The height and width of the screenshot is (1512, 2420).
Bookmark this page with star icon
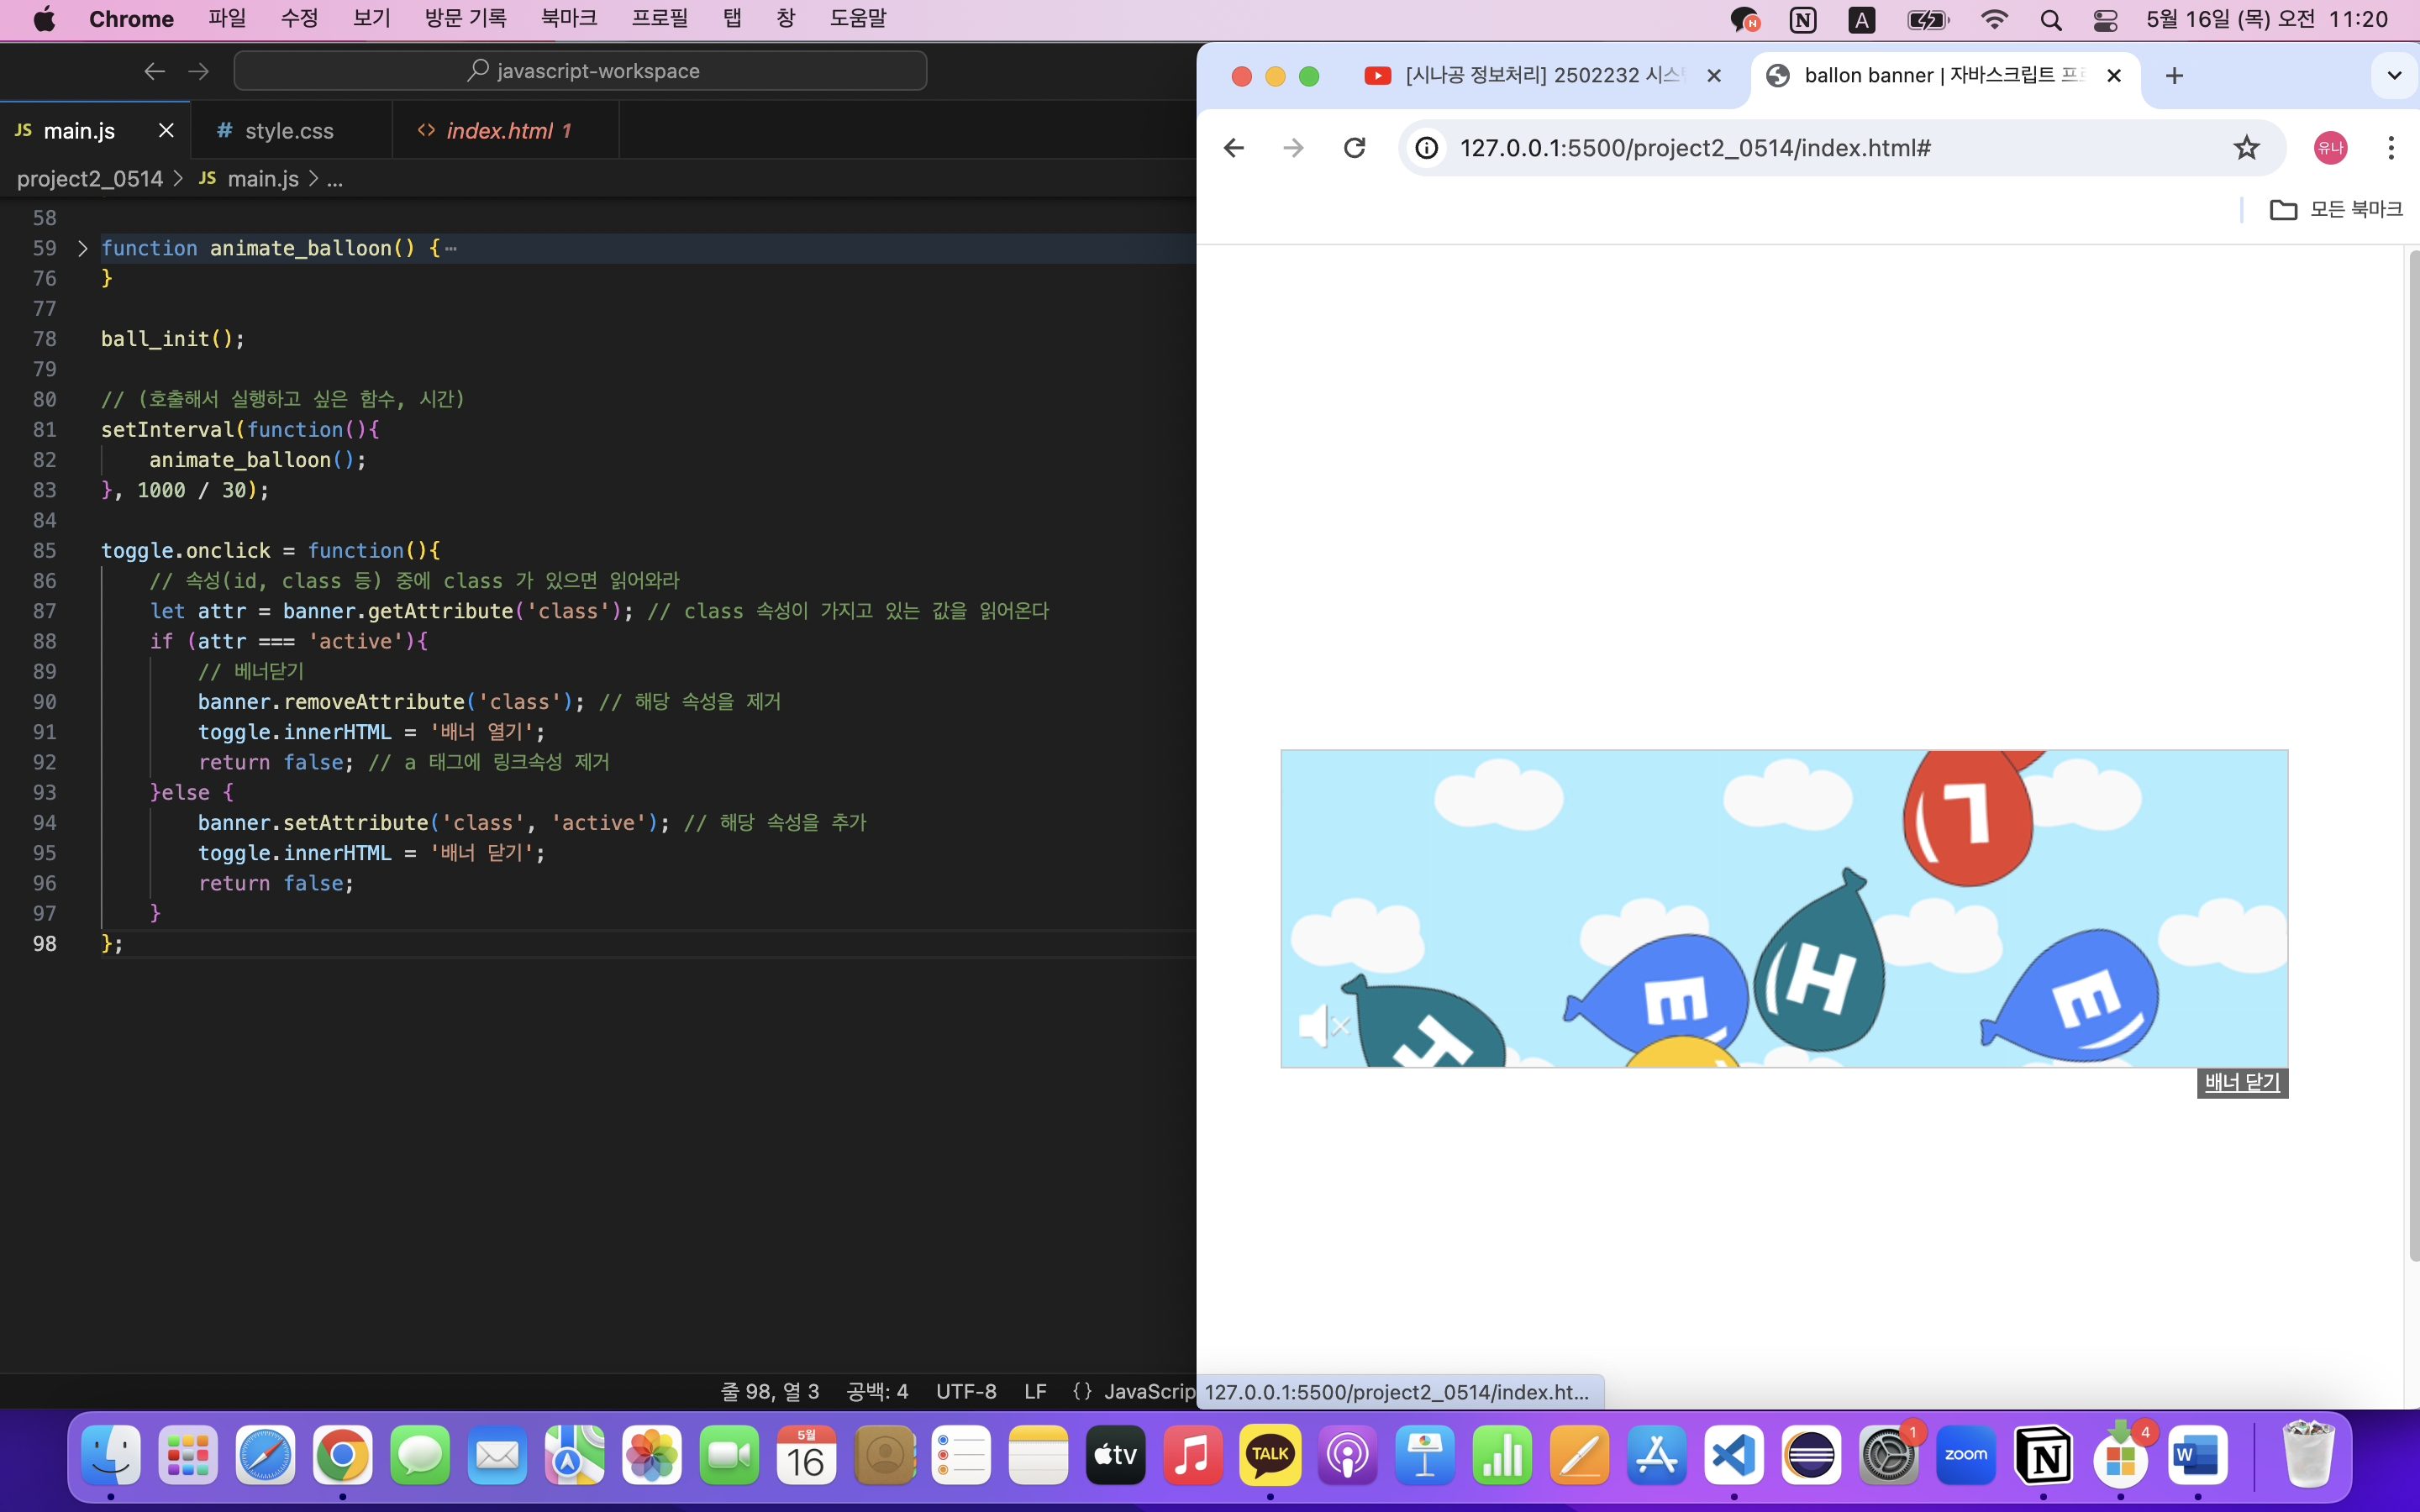click(2246, 148)
